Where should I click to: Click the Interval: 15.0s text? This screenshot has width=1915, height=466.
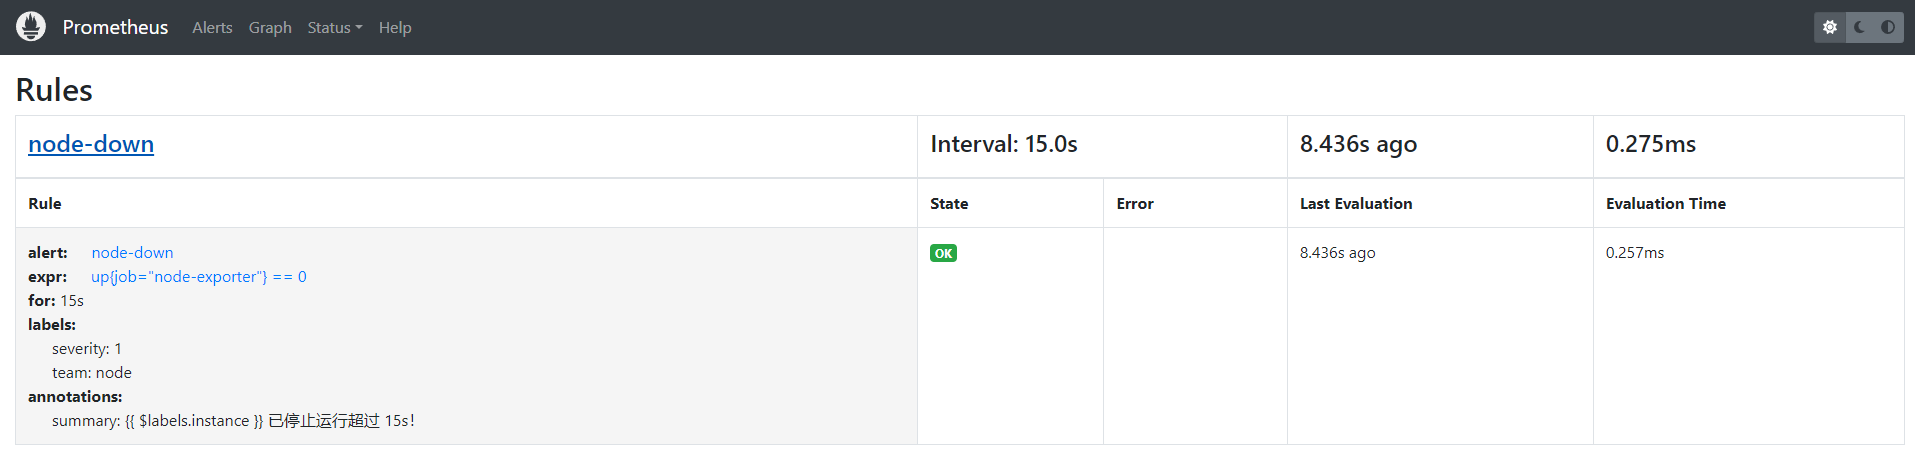click(1004, 144)
